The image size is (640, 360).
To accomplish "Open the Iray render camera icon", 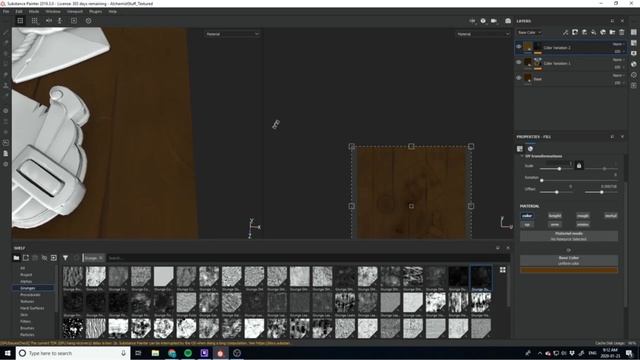I will pyautogui.click(x=508, y=21).
